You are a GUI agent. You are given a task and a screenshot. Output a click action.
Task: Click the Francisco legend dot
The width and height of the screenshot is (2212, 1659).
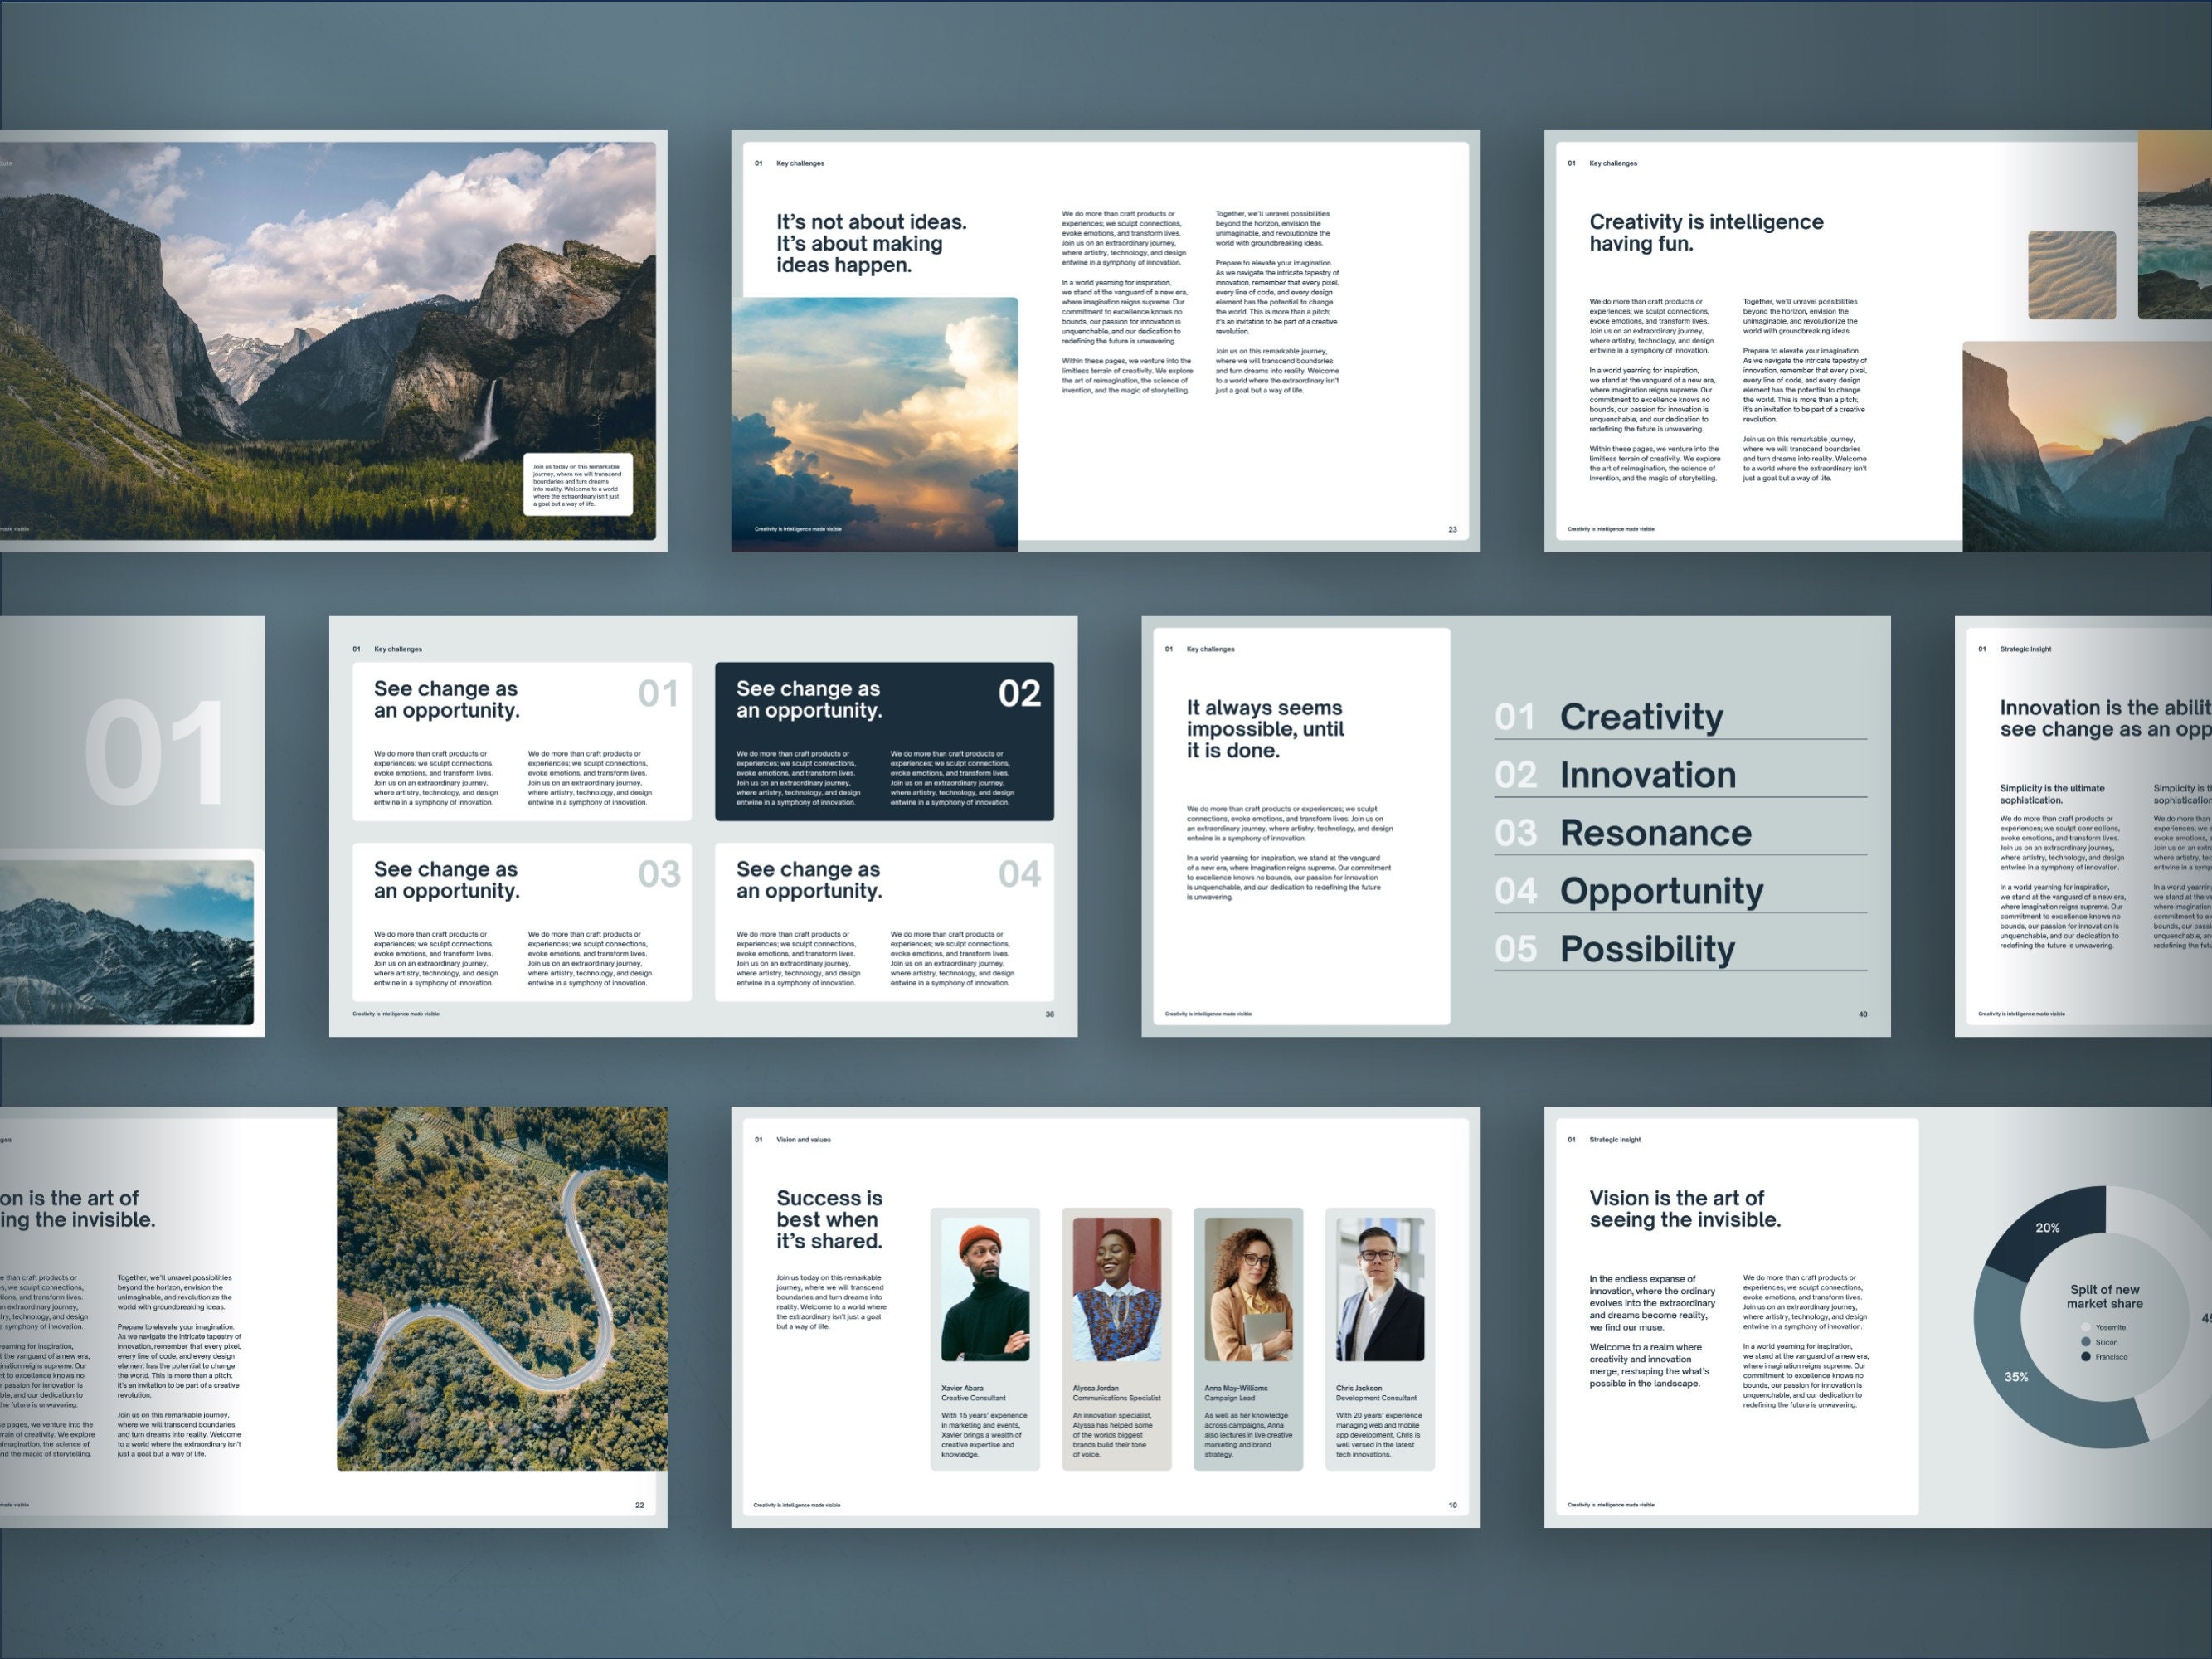[2085, 1356]
